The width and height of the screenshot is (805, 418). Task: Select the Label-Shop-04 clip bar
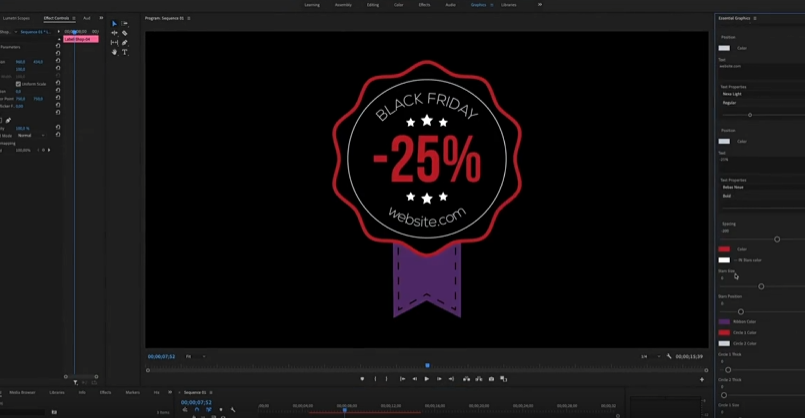[x=81, y=39]
